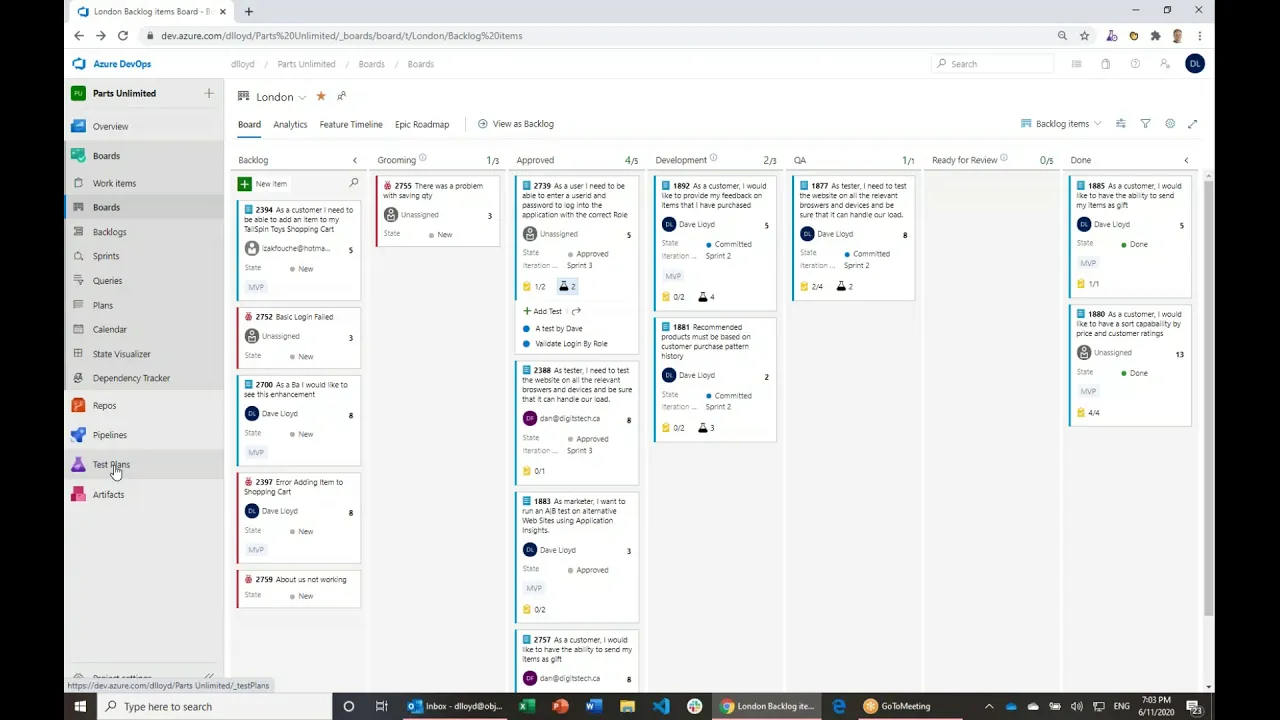1280x720 pixels.
Task: Open board settings gear icon
Action: pyautogui.click(x=1169, y=124)
